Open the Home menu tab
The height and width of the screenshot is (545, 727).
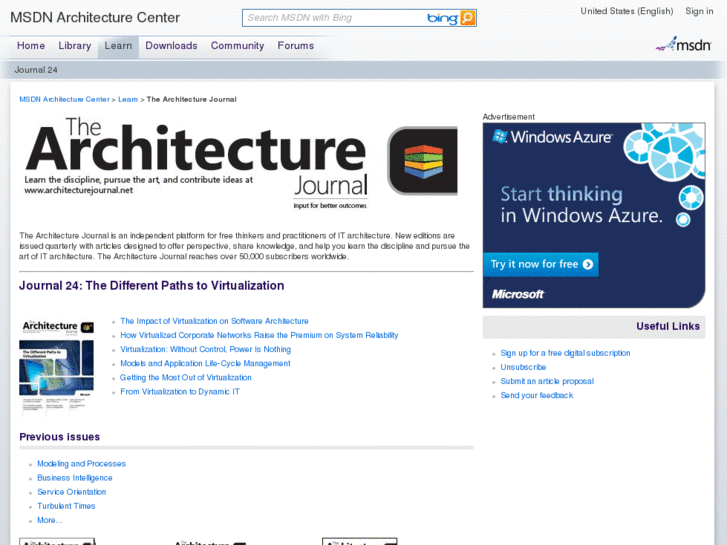tap(31, 45)
